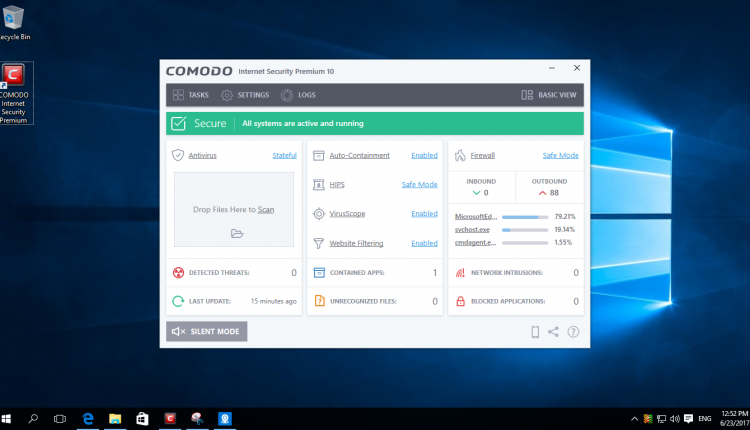The image size is (750, 430).
Task: Open Task View on taskbar
Action: 60,419
